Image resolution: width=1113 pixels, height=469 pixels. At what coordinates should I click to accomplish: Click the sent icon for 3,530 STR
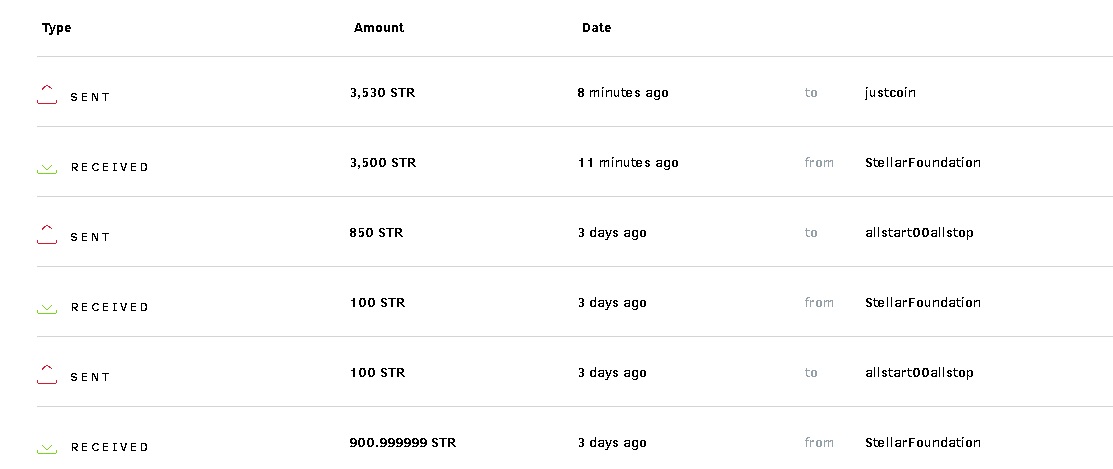tap(47, 95)
